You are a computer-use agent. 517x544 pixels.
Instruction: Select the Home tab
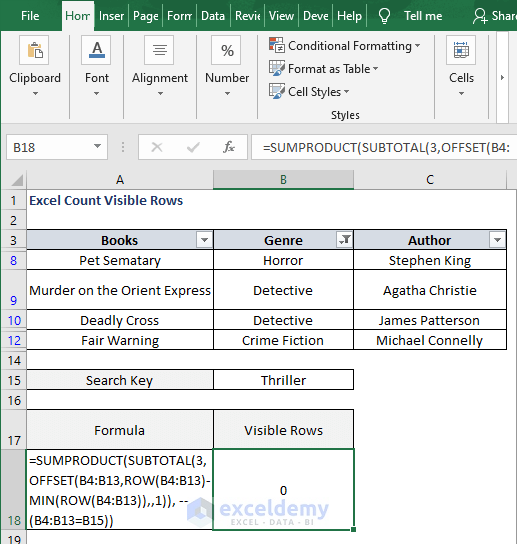point(78,16)
